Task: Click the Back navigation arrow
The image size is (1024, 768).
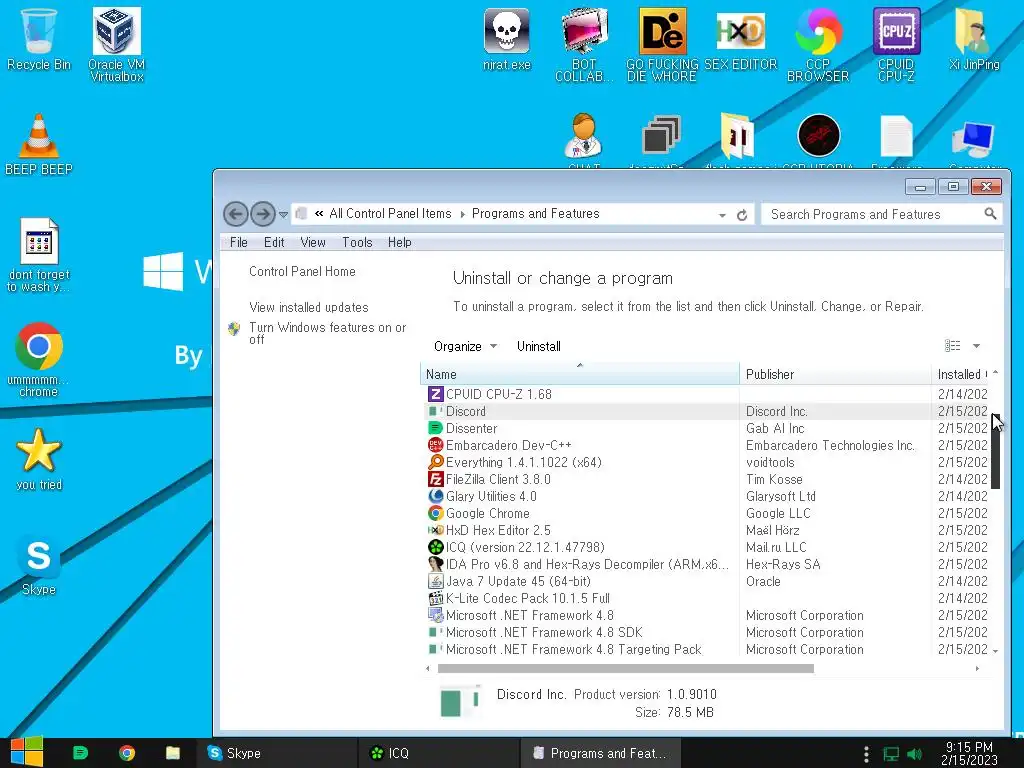Action: pos(236,214)
